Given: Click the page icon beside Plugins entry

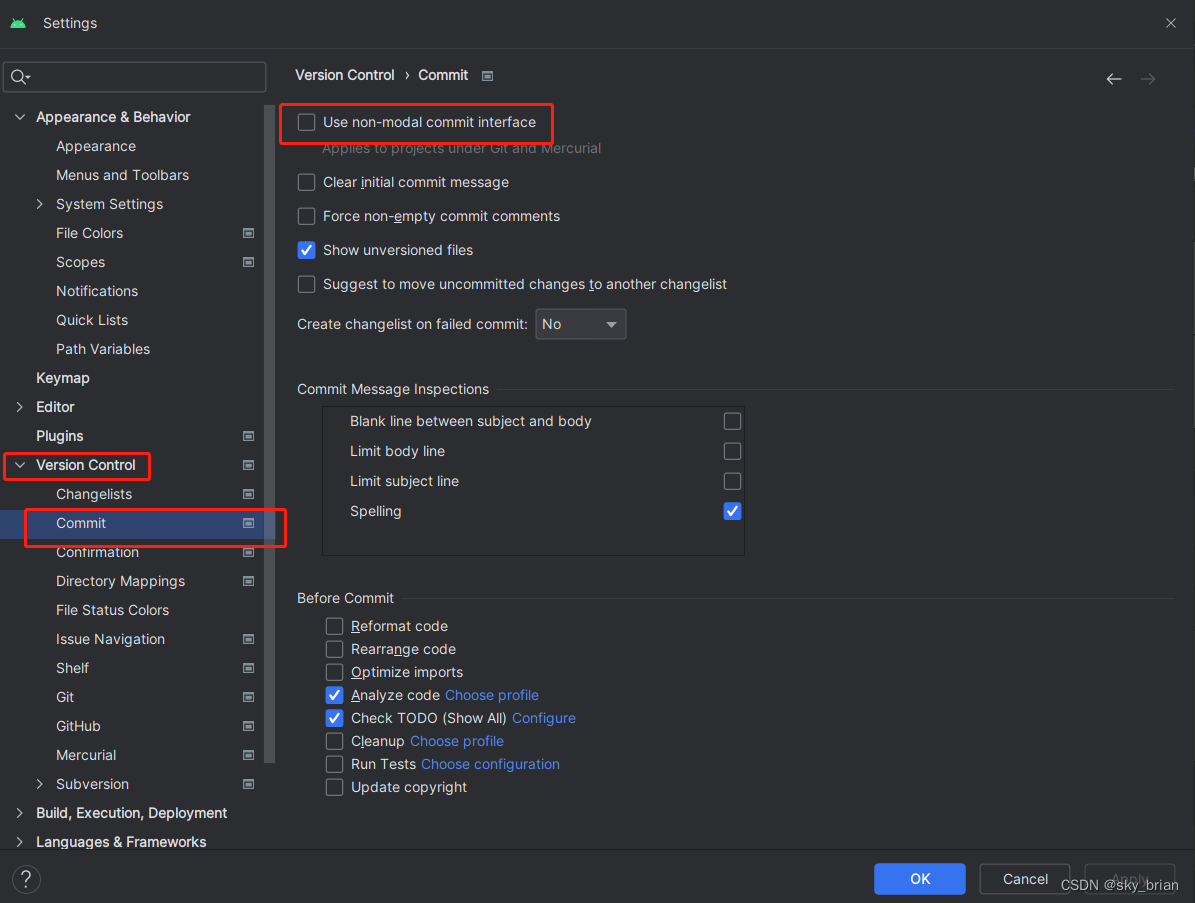Looking at the screenshot, I should point(247,436).
